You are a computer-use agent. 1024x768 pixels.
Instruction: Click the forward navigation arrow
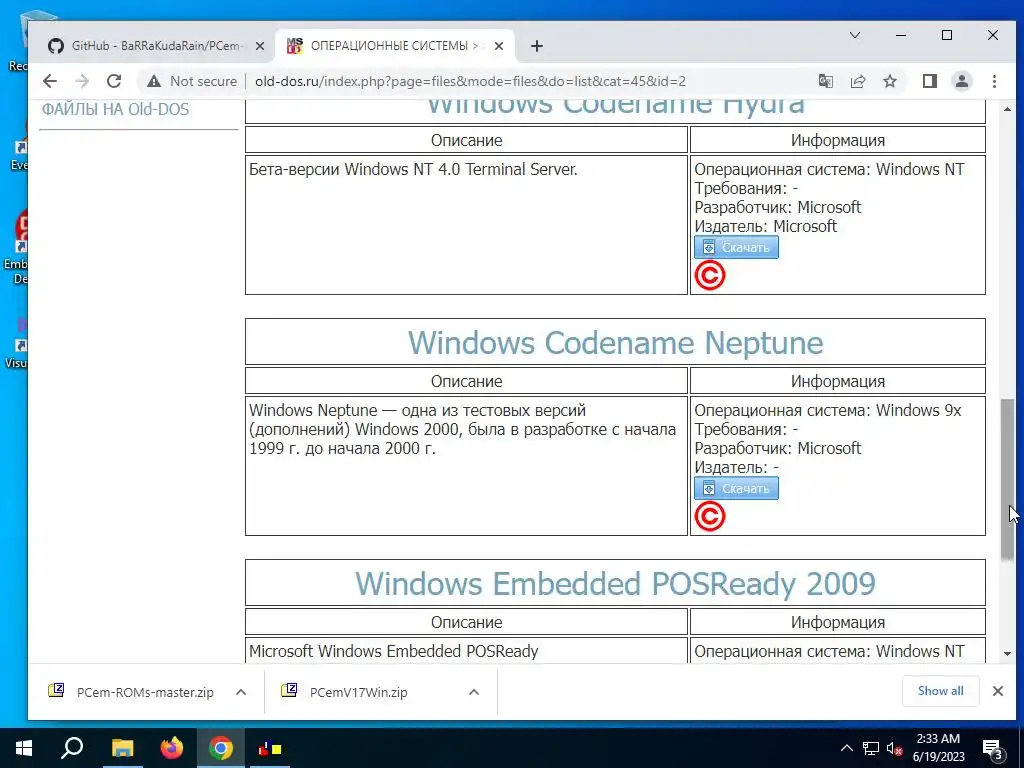82,81
